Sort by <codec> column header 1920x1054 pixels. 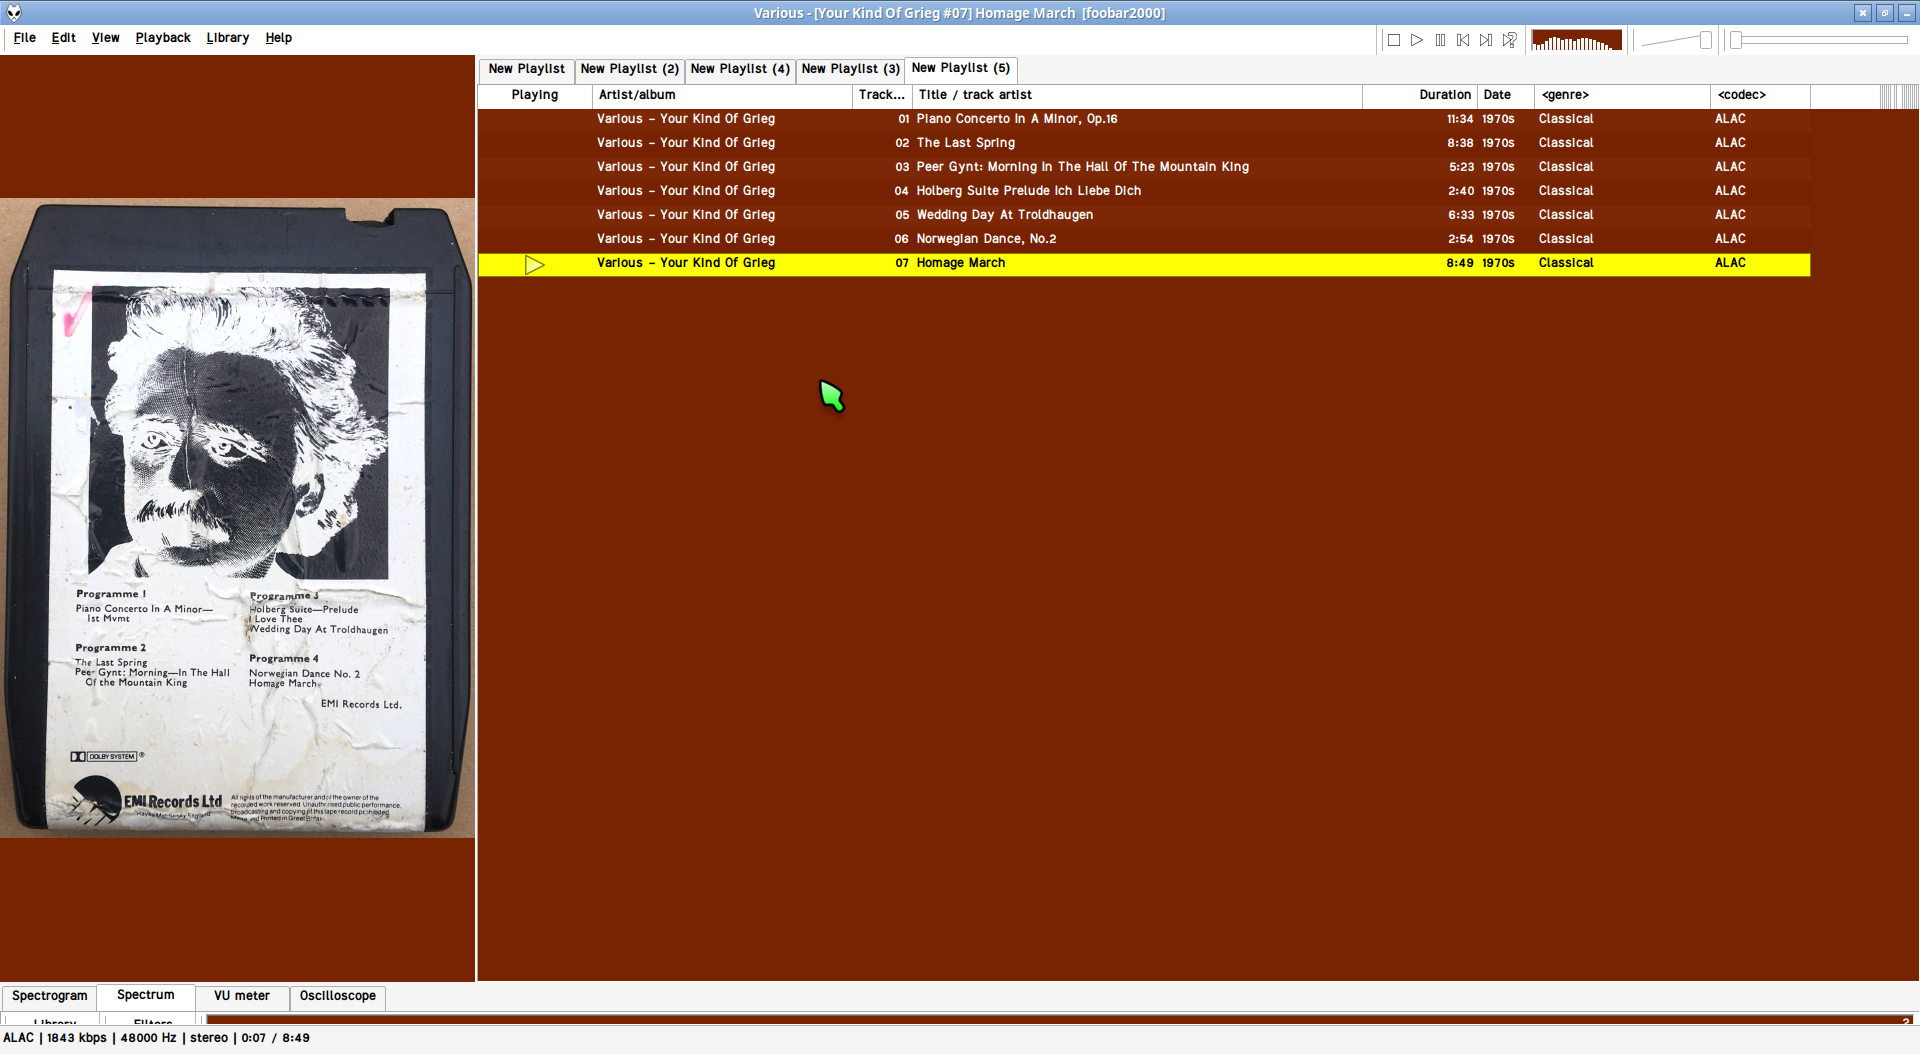coord(1760,95)
